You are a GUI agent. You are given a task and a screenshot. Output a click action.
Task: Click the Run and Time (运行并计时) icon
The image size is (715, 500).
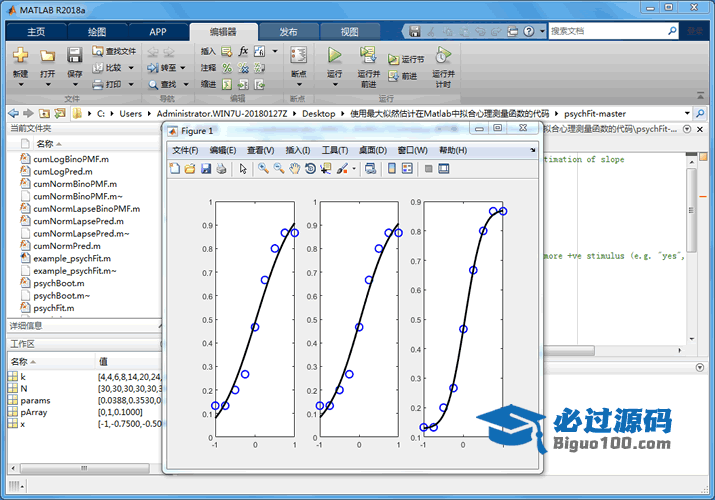[x=443, y=55]
